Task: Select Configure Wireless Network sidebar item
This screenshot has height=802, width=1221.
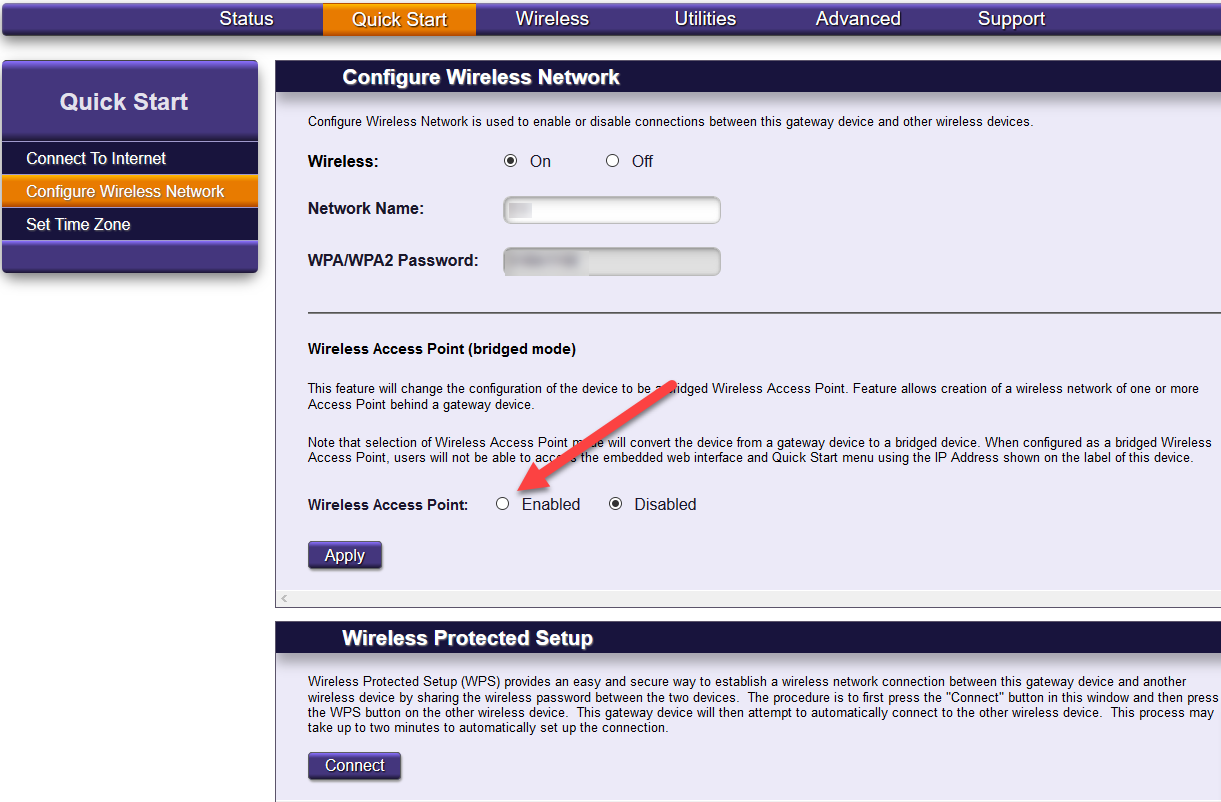Action: point(125,191)
